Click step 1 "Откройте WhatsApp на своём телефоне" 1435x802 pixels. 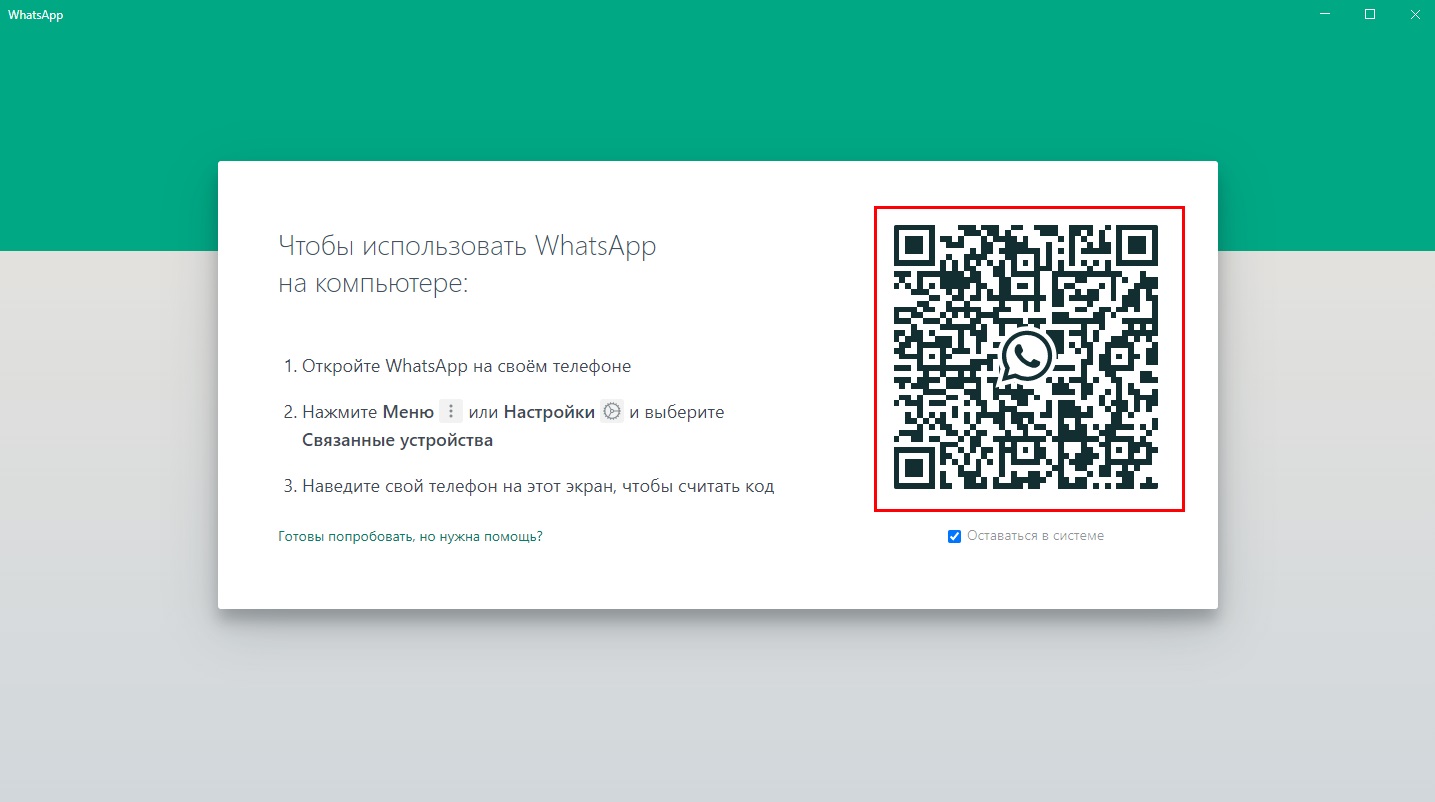click(x=466, y=366)
